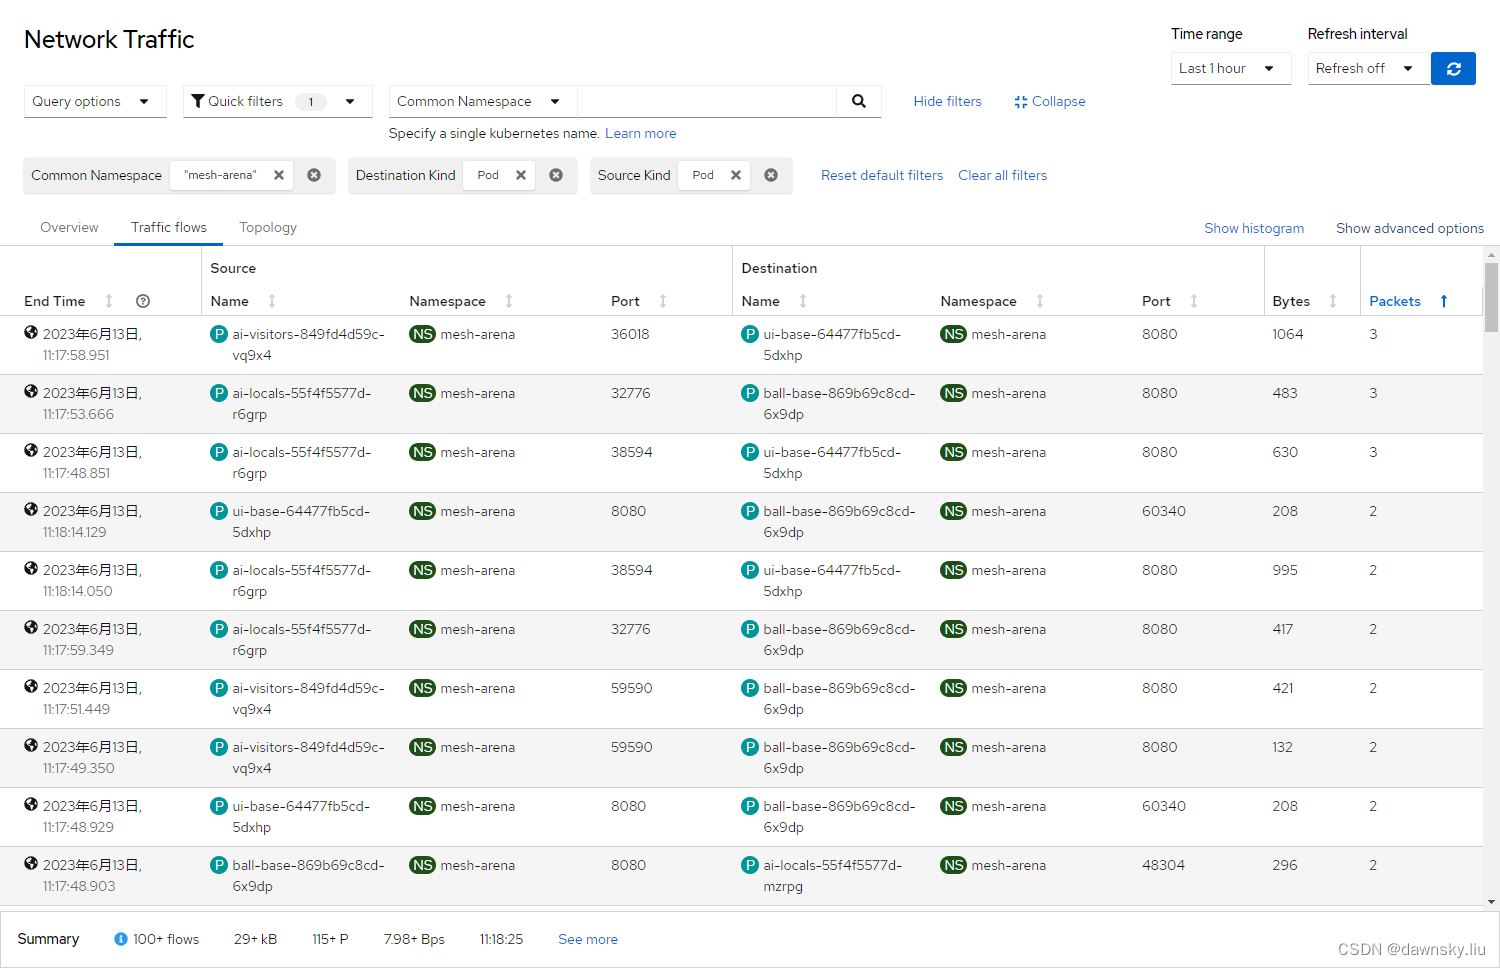This screenshot has height=968, width=1500.
Task: Click Bytes value 1064
Action: point(1288,334)
